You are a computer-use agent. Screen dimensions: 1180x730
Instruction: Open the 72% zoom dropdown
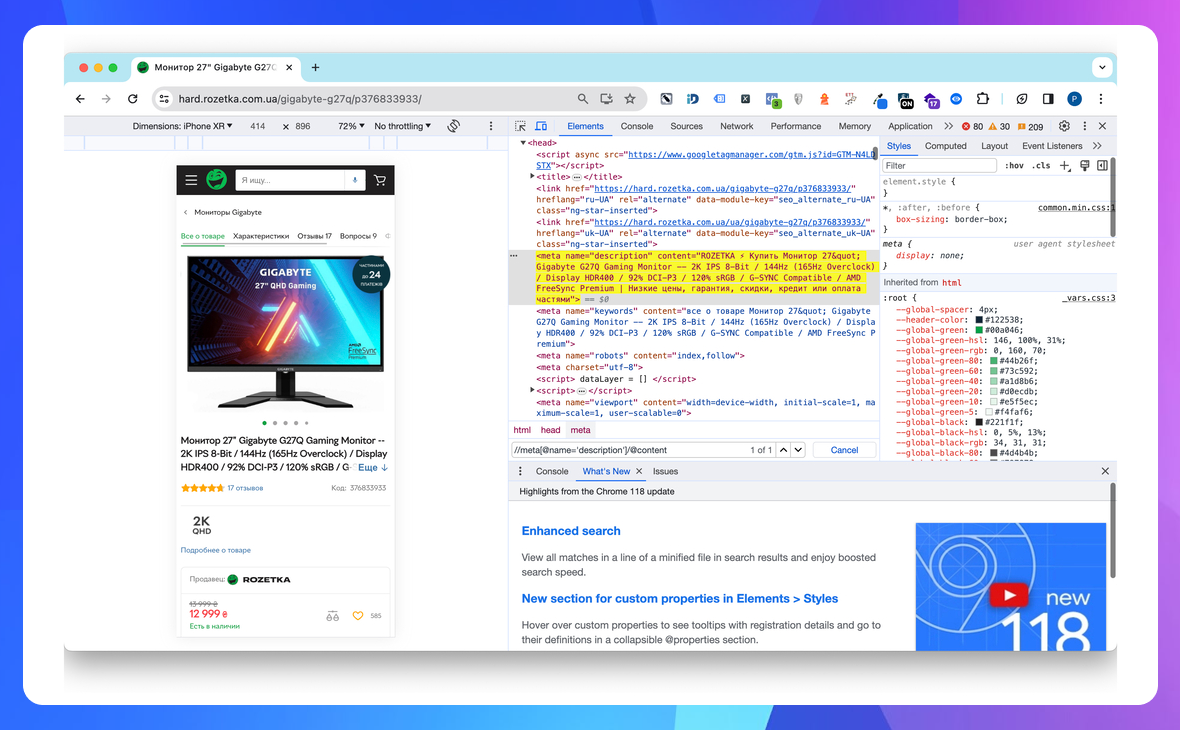click(x=351, y=126)
